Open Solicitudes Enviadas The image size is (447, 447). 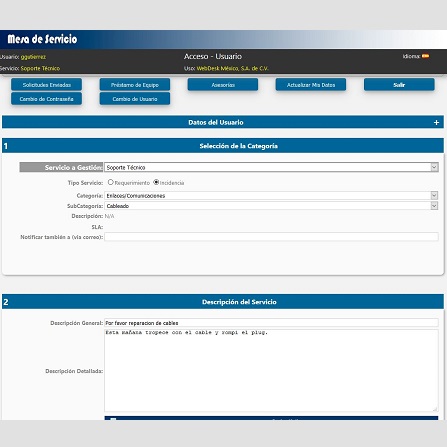[46, 85]
